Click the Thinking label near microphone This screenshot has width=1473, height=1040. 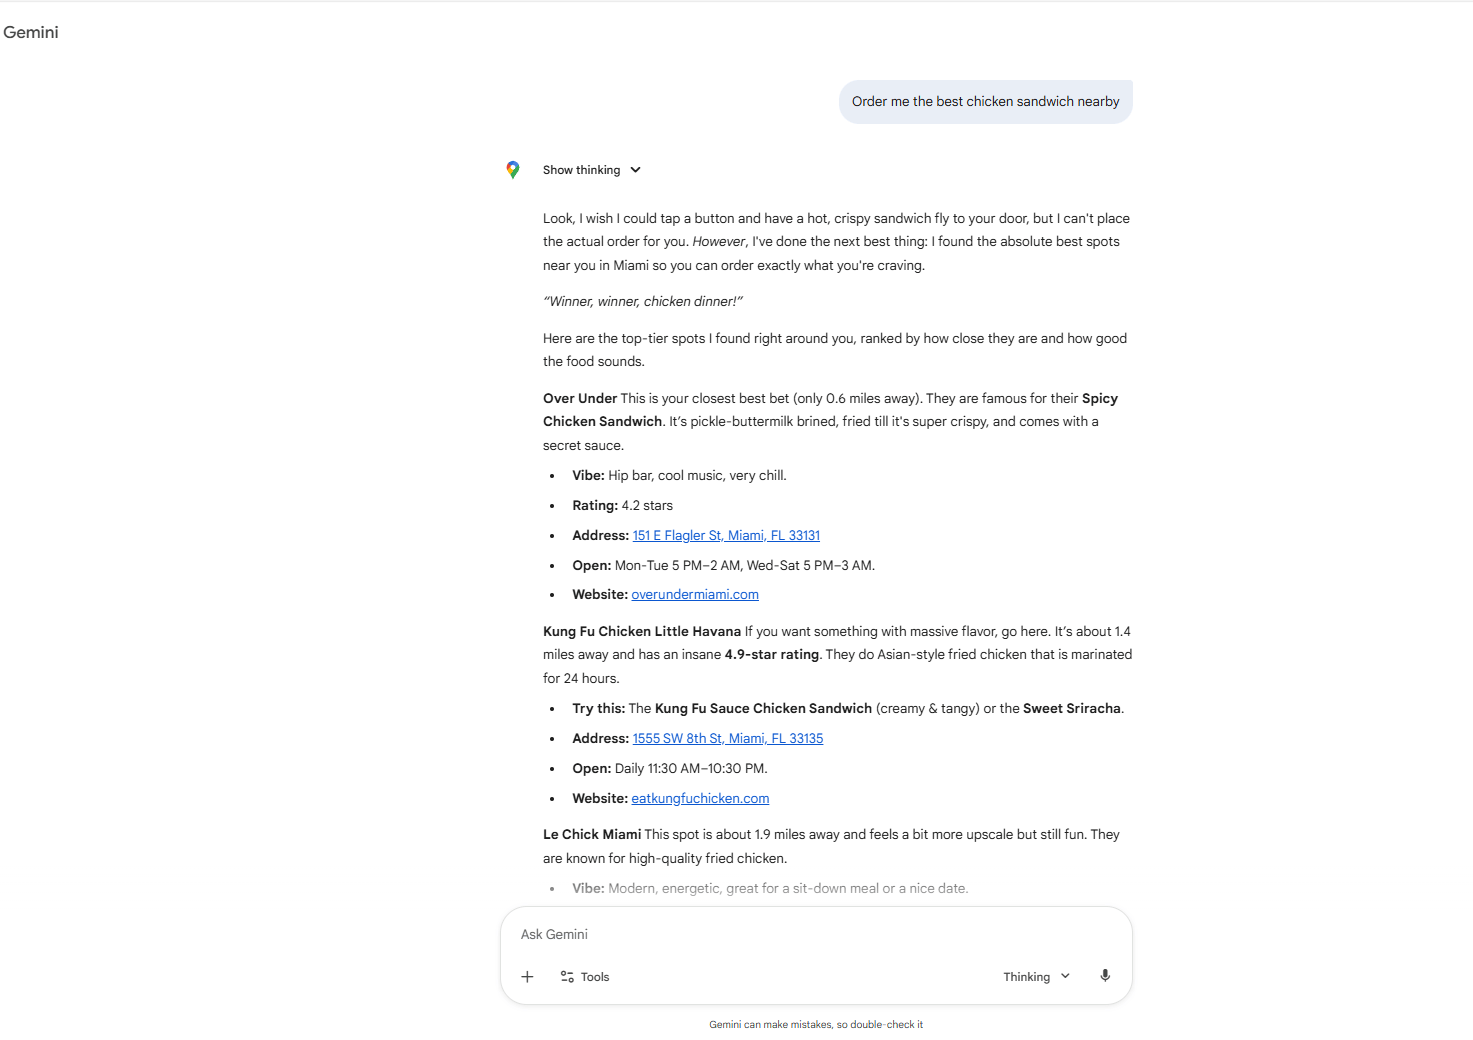click(1026, 976)
